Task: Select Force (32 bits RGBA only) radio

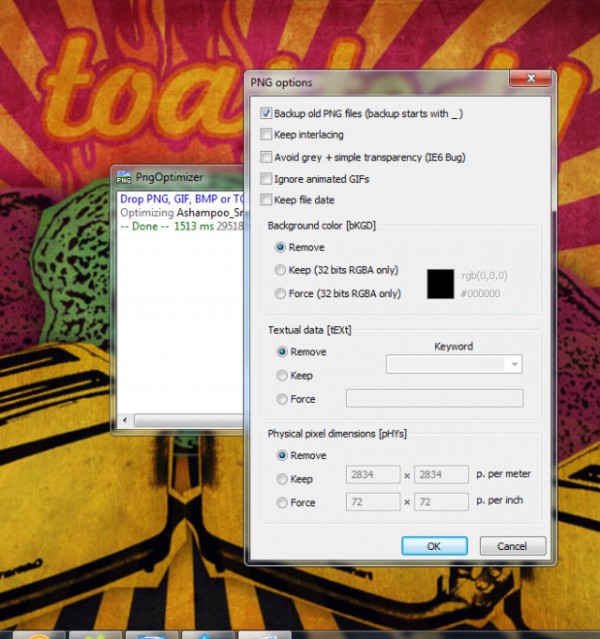Action: click(280, 293)
